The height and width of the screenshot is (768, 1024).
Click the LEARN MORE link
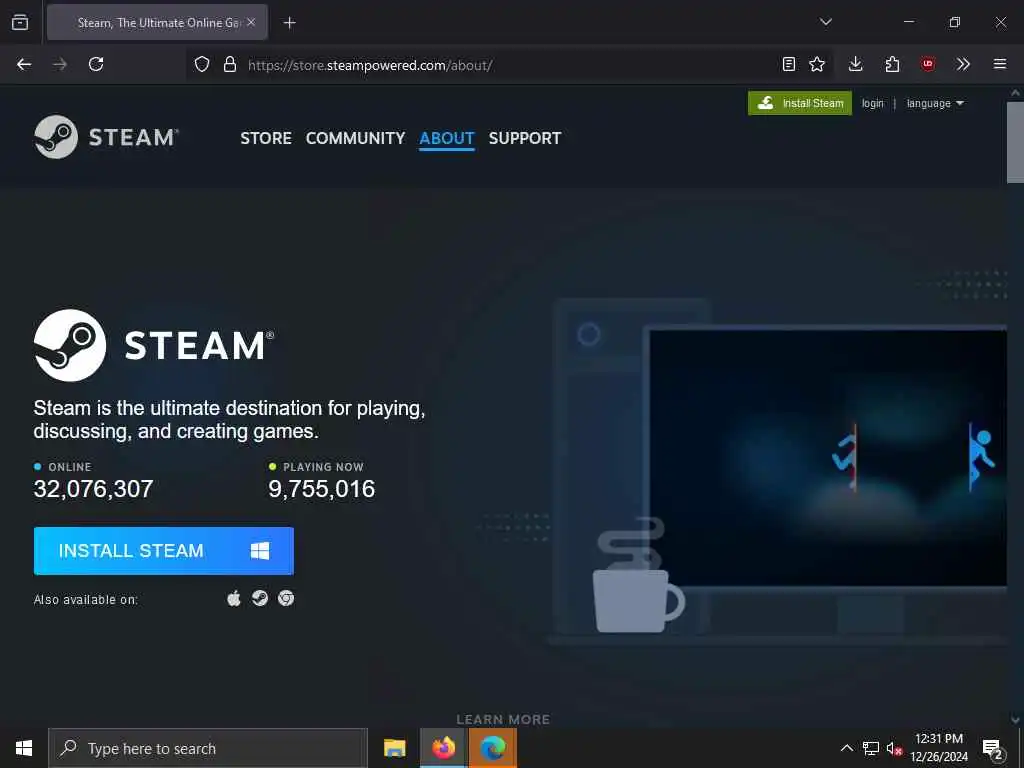coord(503,720)
